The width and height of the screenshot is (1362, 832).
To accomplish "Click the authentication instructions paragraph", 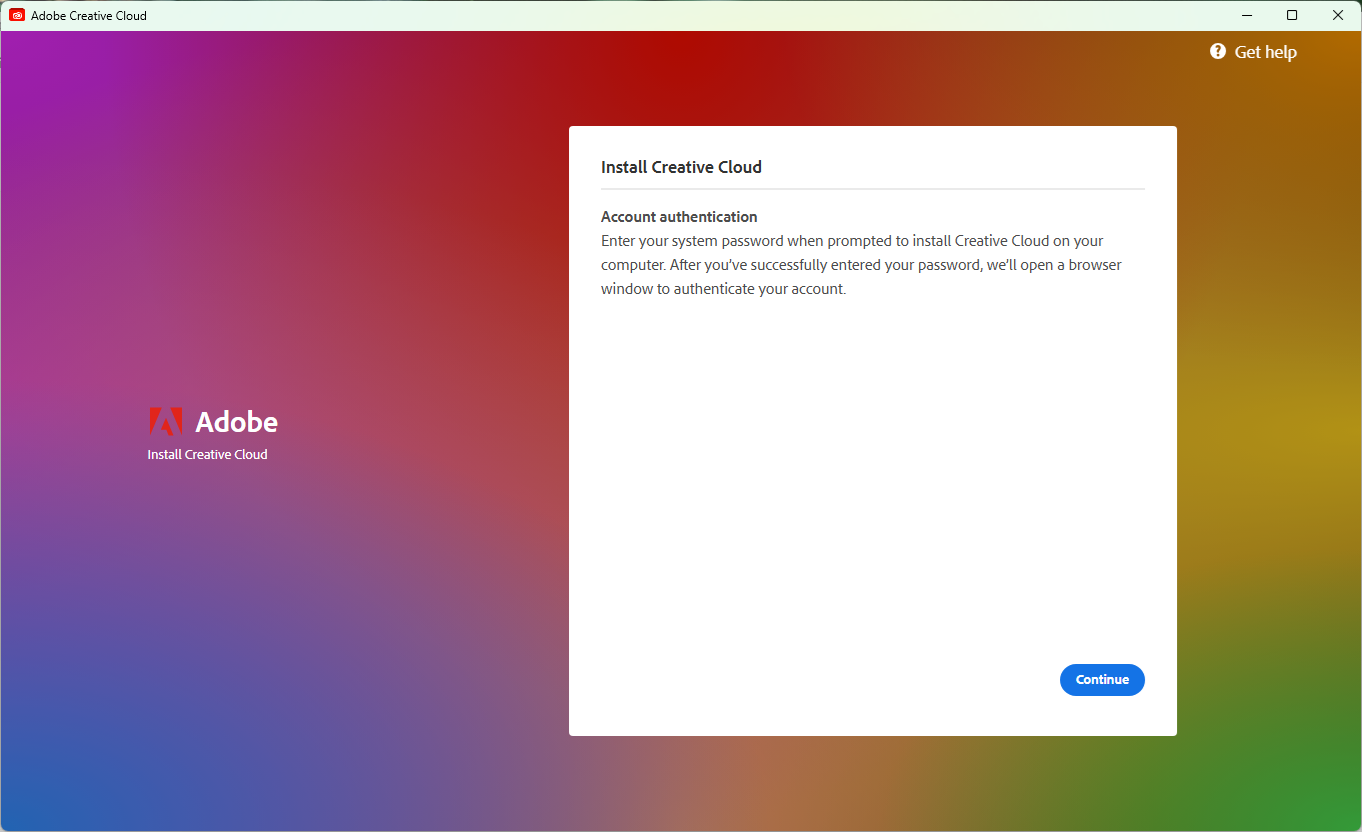I will [861, 264].
